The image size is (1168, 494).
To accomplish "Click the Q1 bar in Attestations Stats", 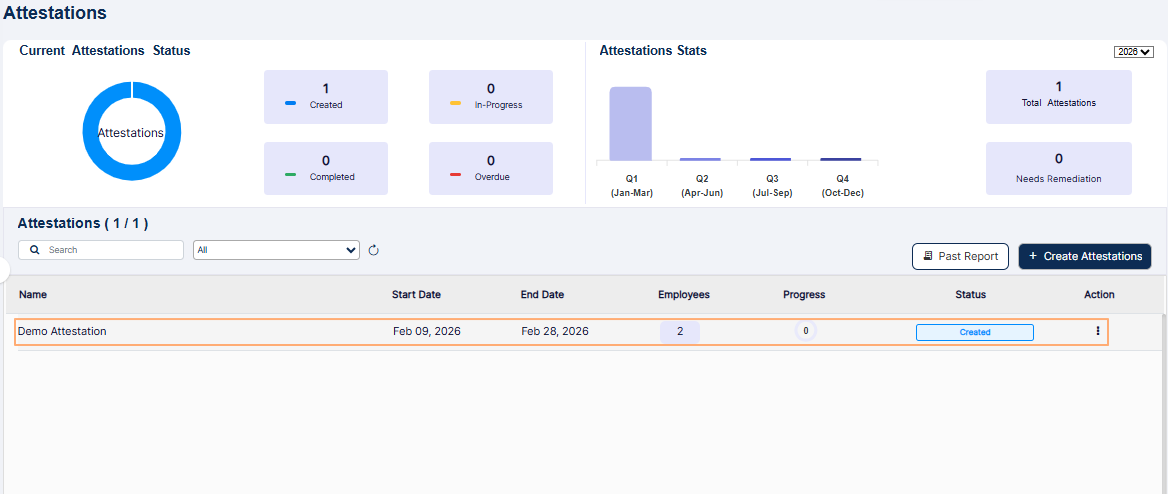I will point(630,124).
